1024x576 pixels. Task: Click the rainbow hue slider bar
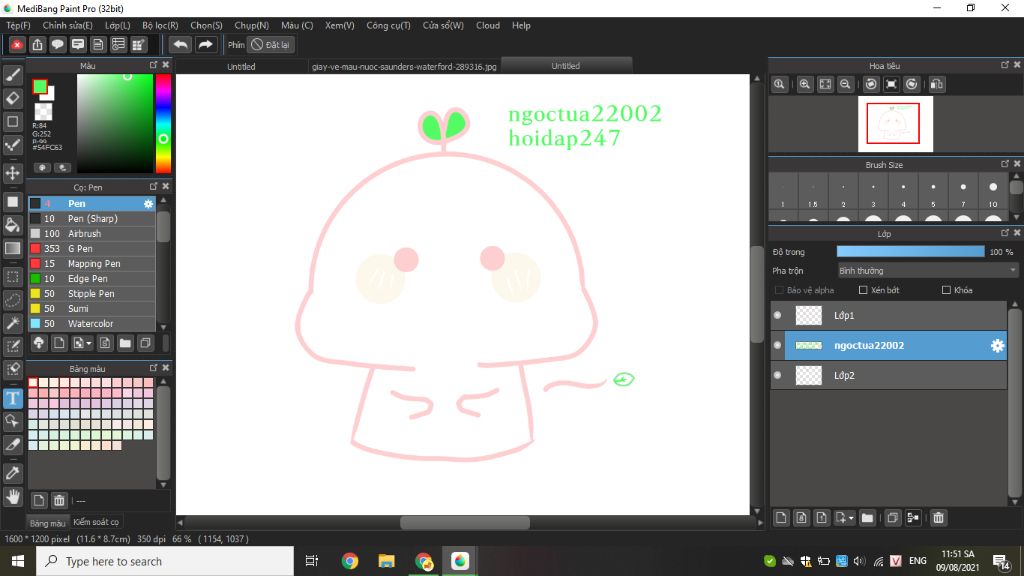click(163, 123)
